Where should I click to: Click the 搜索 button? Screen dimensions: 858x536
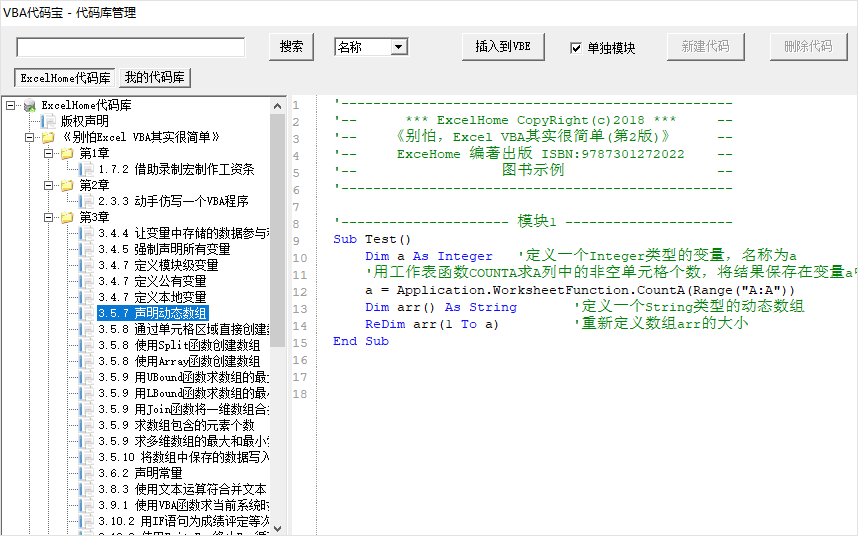tap(291, 47)
